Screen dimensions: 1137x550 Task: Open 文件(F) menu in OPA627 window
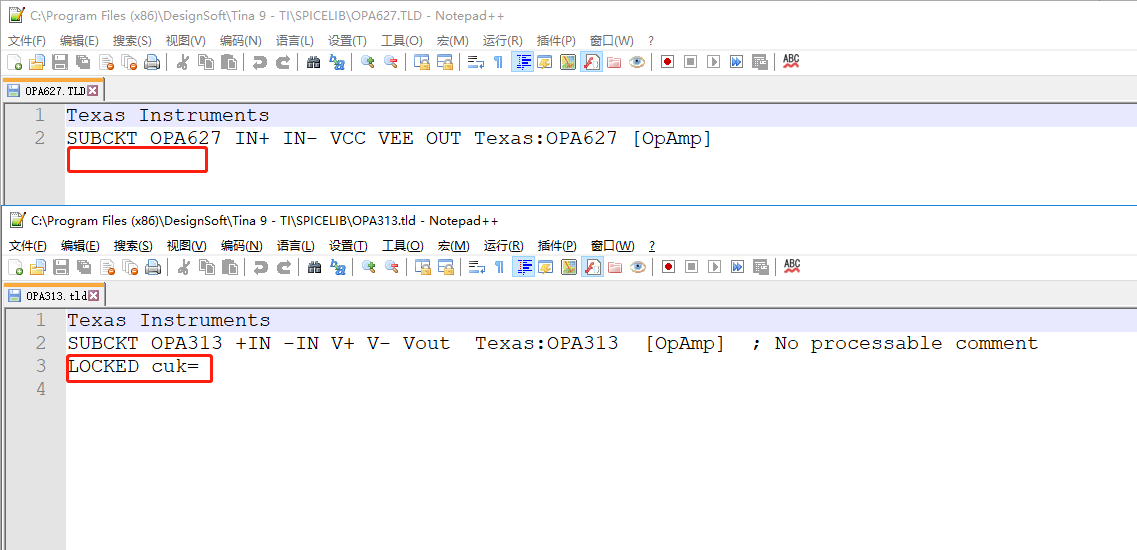pos(27,41)
